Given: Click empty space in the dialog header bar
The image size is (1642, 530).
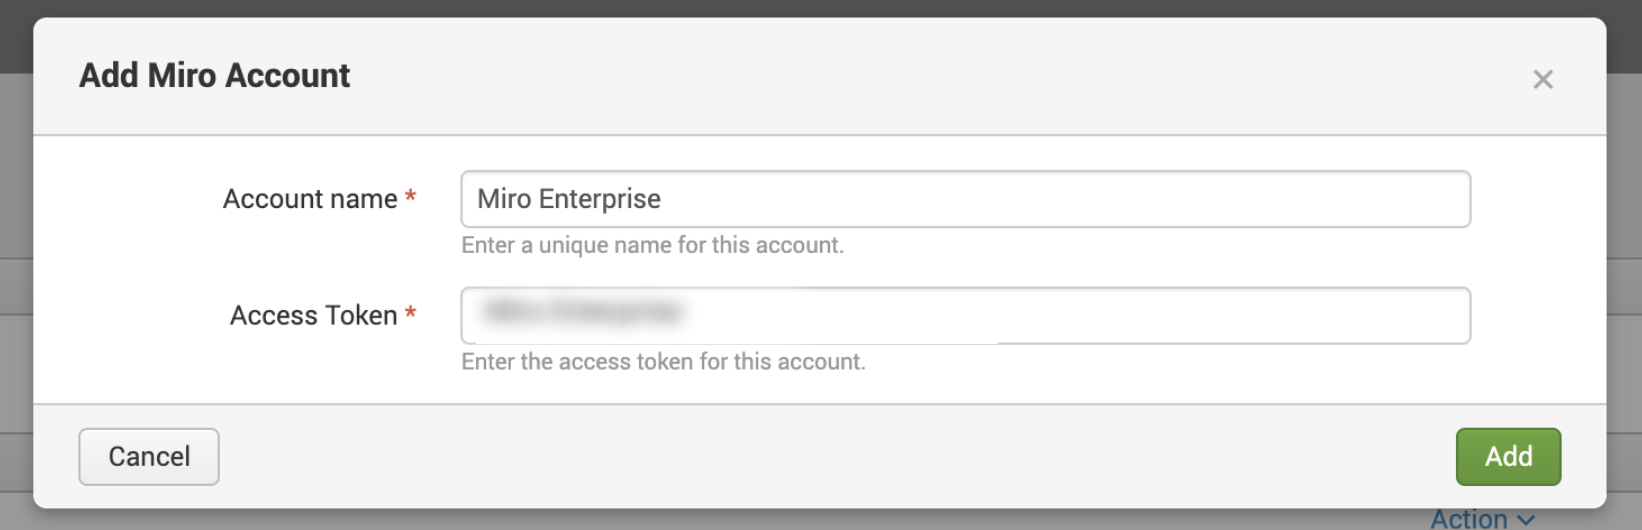Looking at the screenshot, I should pyautogui.click(x=900, y=76).
